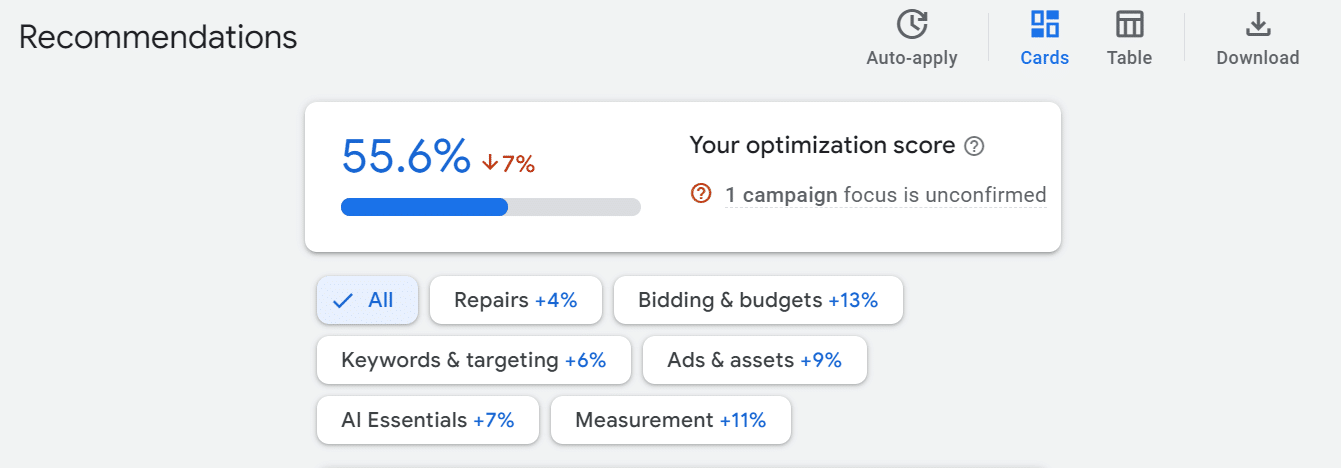
Task: Click the red 7% score decrease indicator
Action: pyautogui.click(x=508, y=163)
